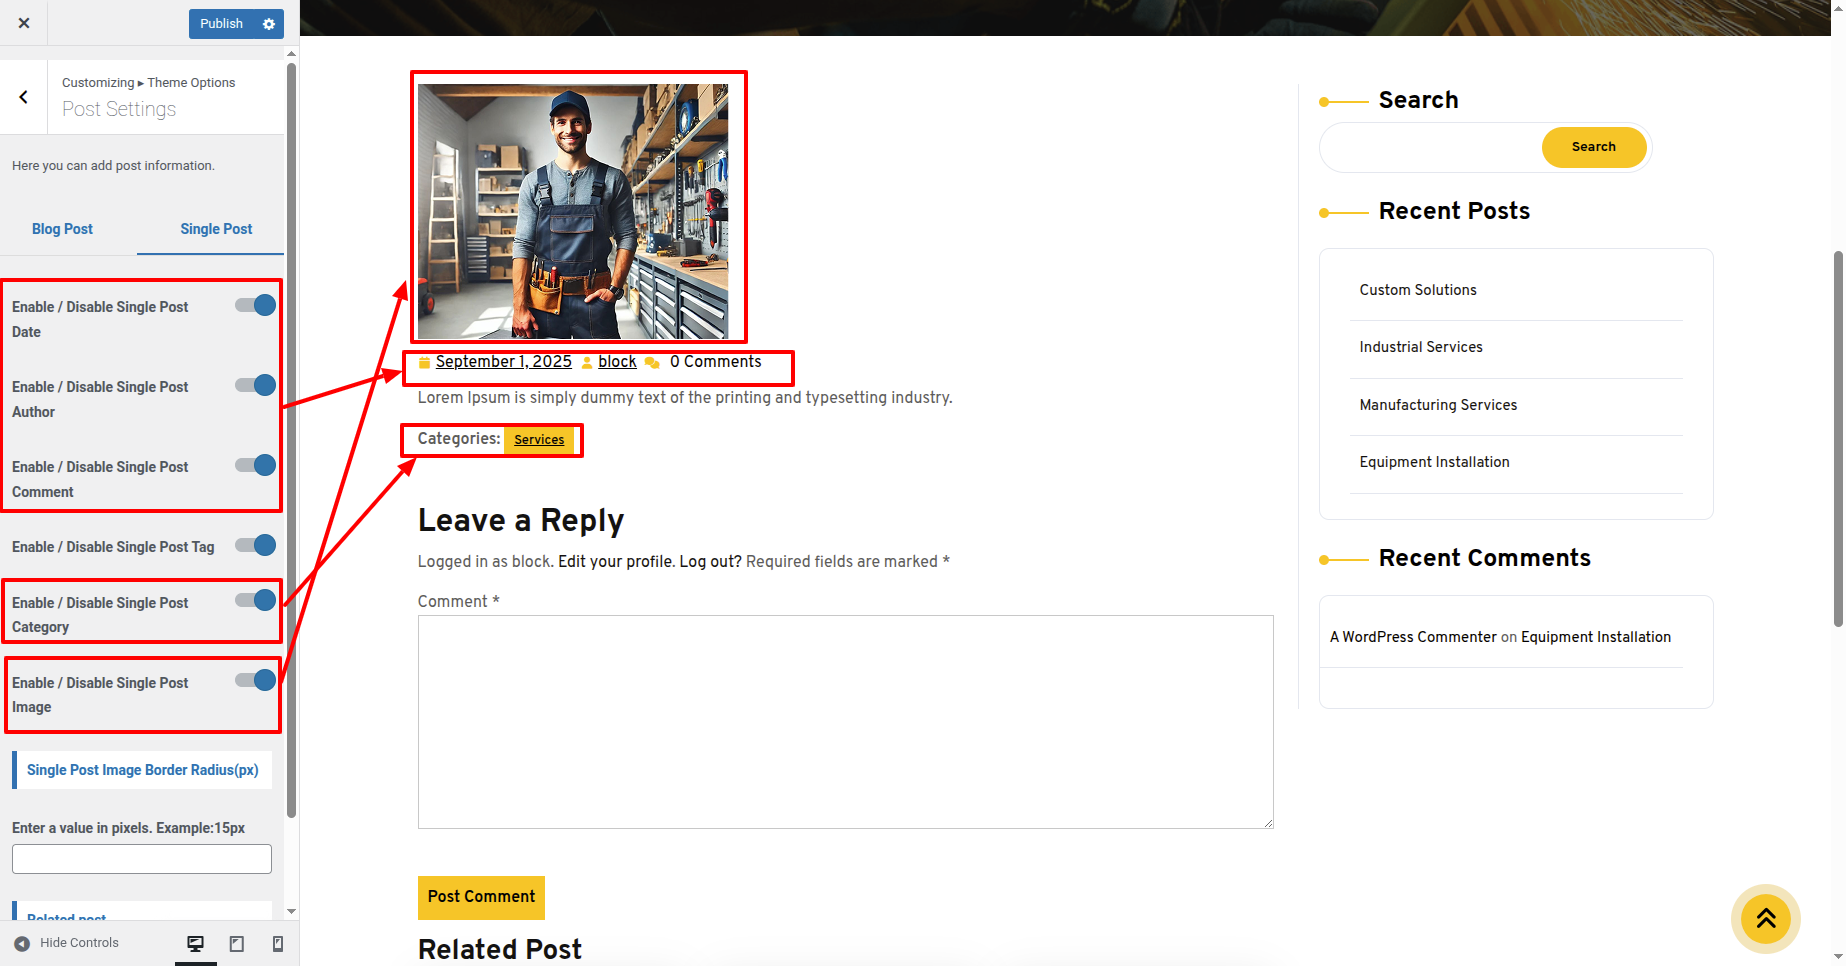Viewport: 1846px width, 966px height.
Task: Switch to tablet preview device icon
Action: point(237,943)
